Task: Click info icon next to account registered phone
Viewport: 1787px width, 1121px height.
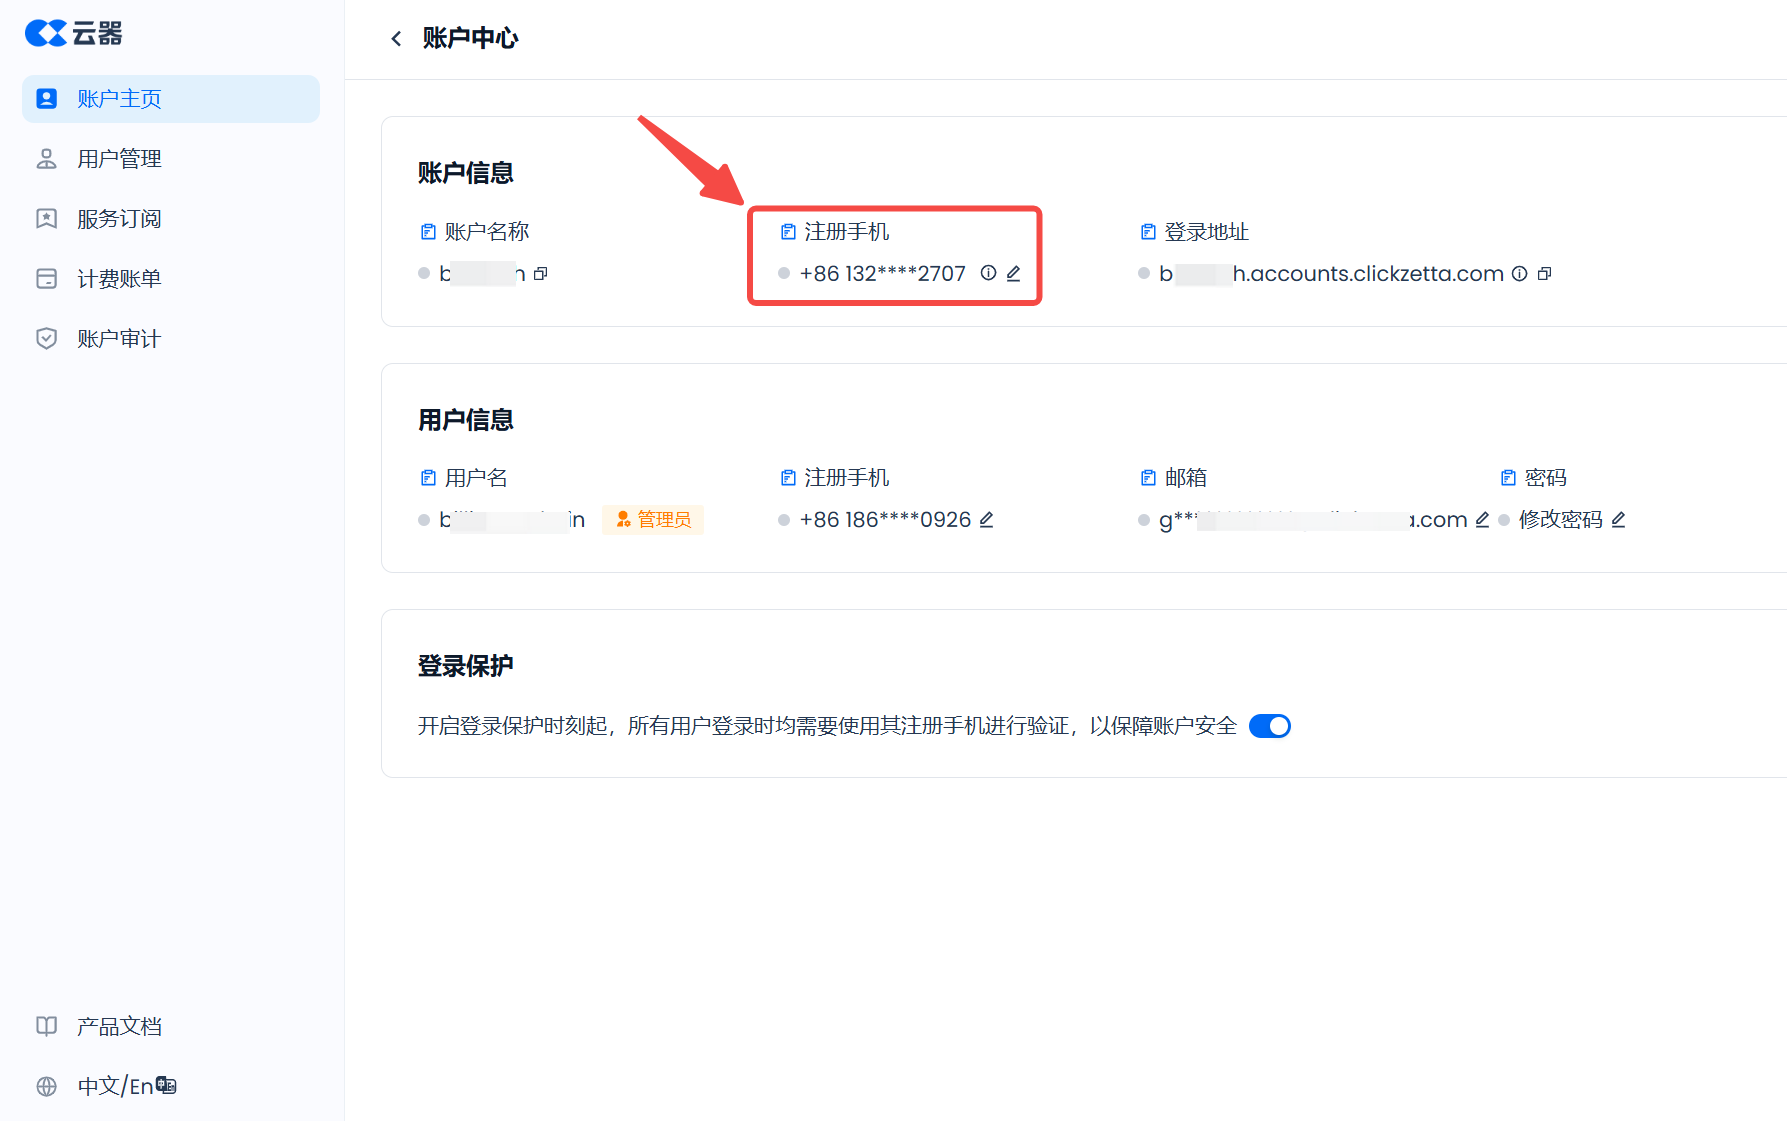Action: click(x=988, y=273)
